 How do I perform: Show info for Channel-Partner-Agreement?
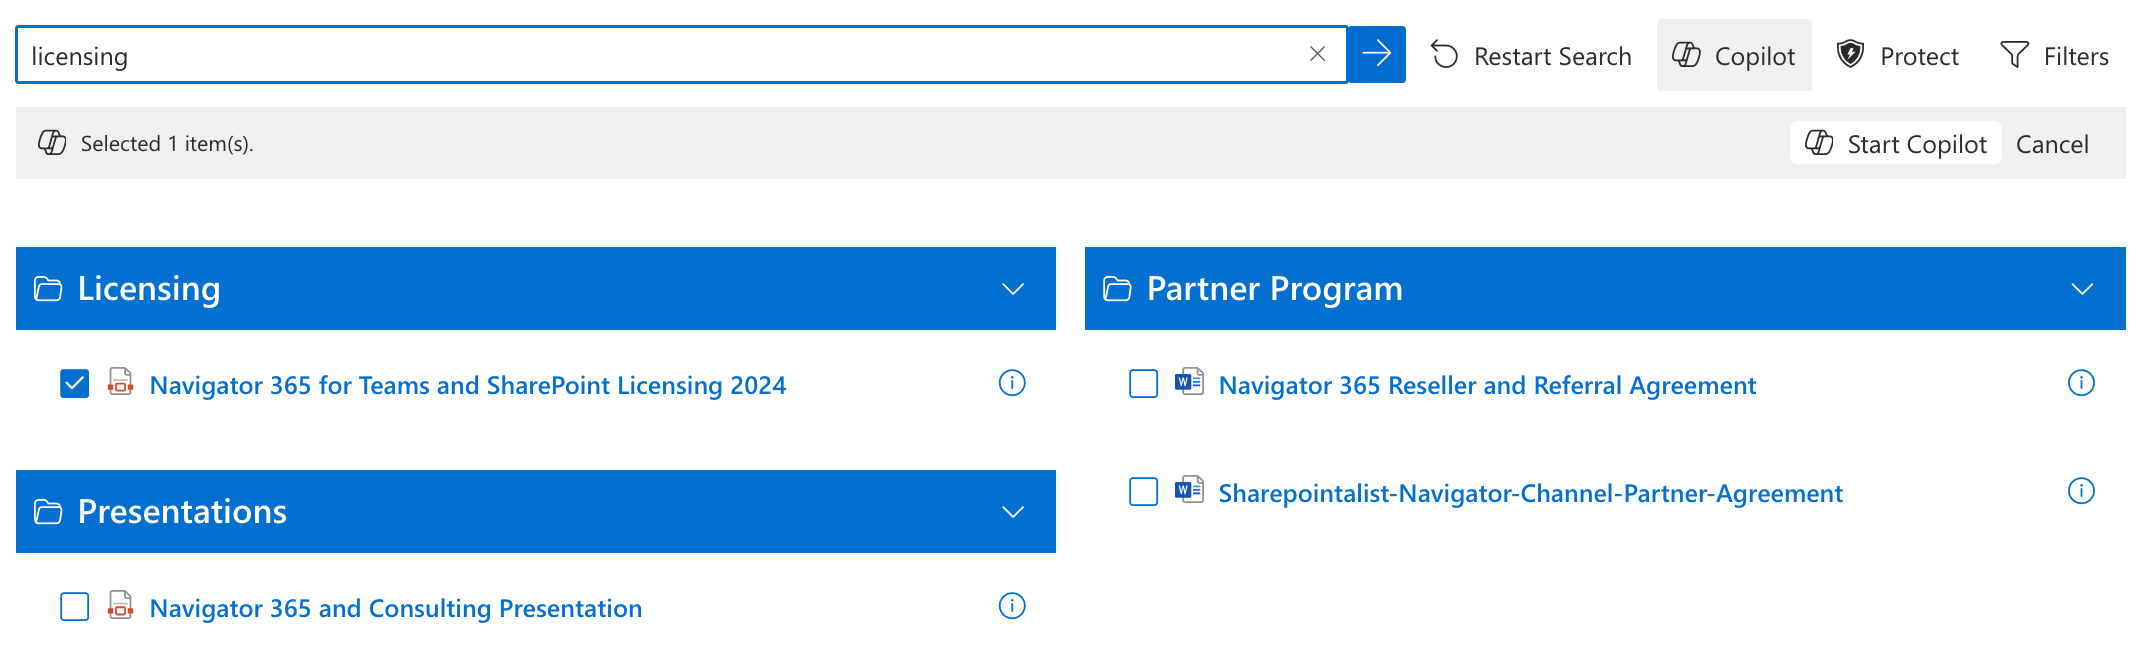coord(2081,491)
